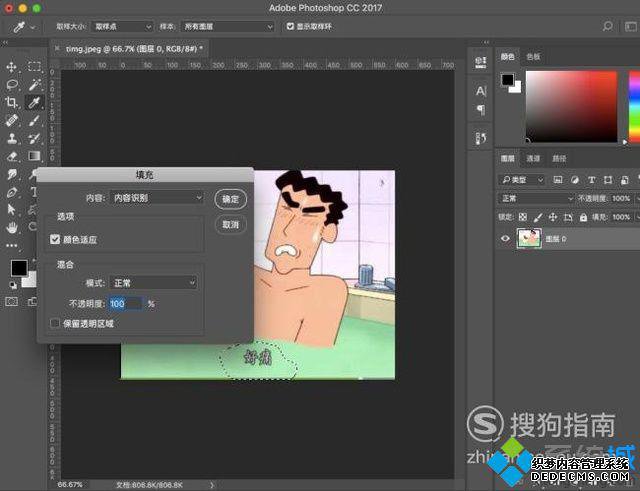Filter layers by shape layer icon
This screenshot has height=491, width=640.
pyautogui.click(x=608, y=180)
